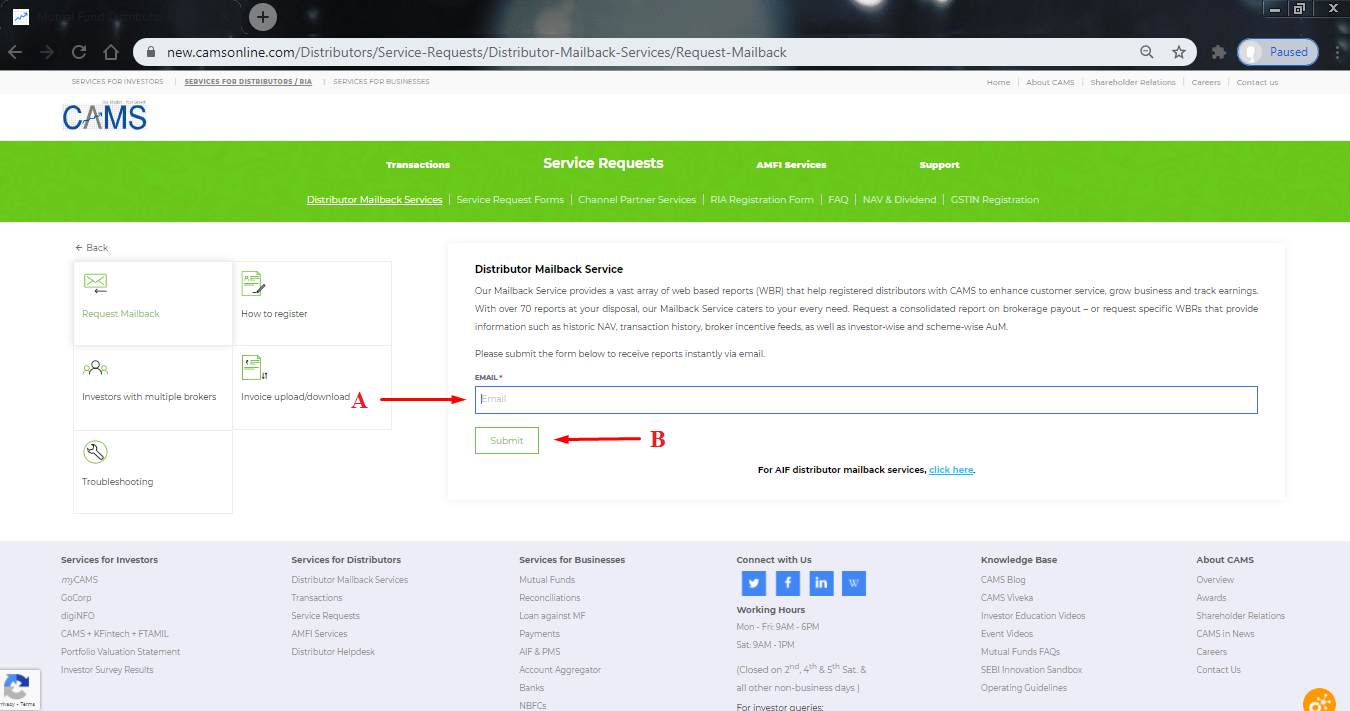The width and height of the screenshot is (1350, 711).
Task: Go to browser home page
Action: pos(111,52)
